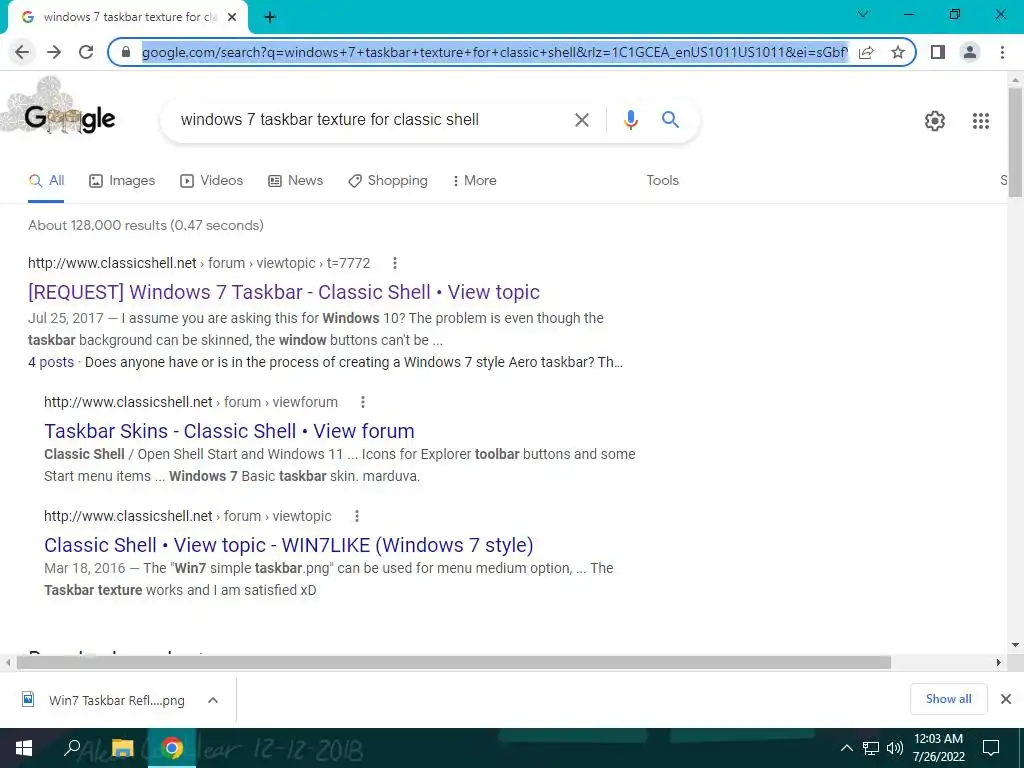Open Chrome side panel
This screenshot has height=768, width=1024.
point(938,52)
